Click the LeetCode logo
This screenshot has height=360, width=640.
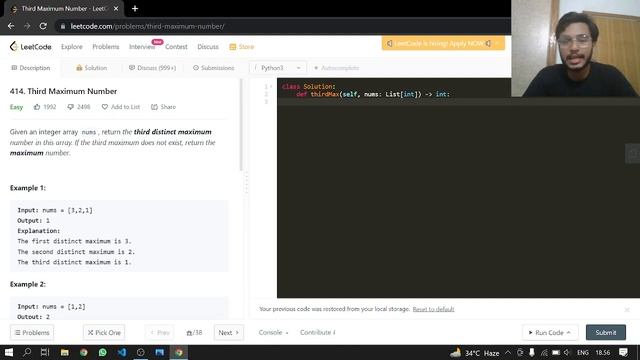point(31,47)
